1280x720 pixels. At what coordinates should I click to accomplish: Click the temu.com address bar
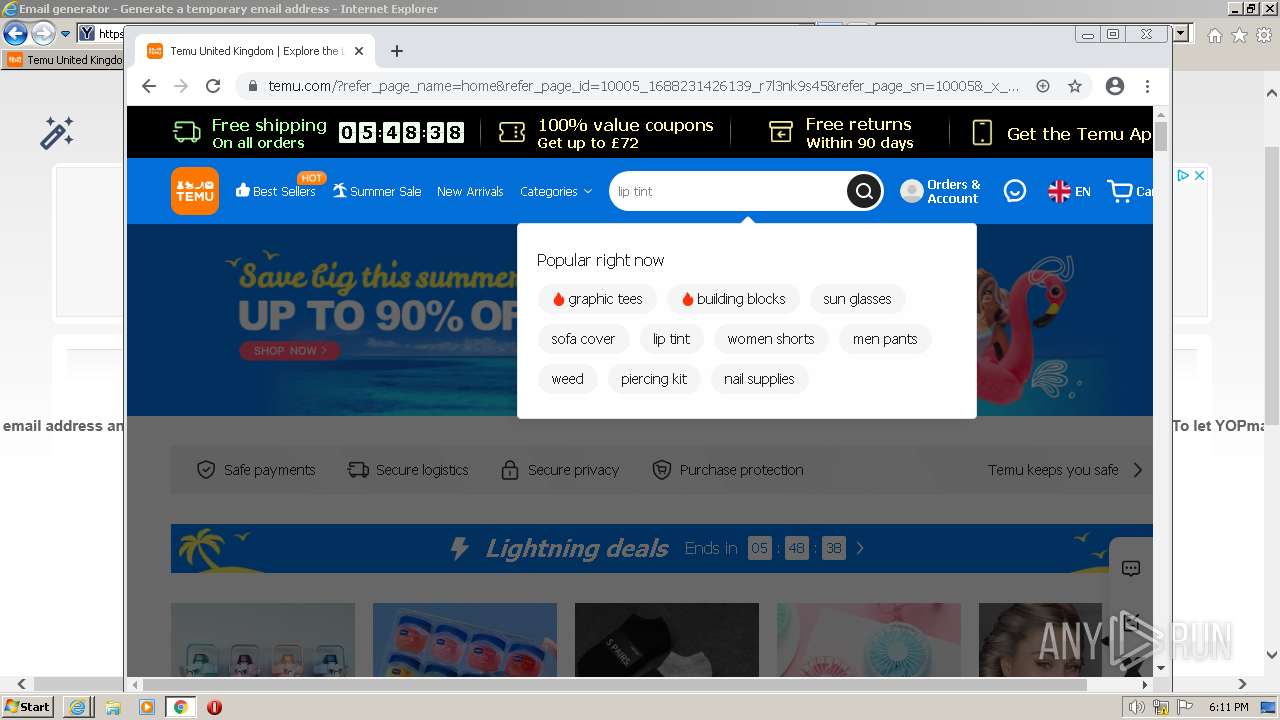pyautogui.click(x=644, y=86)
